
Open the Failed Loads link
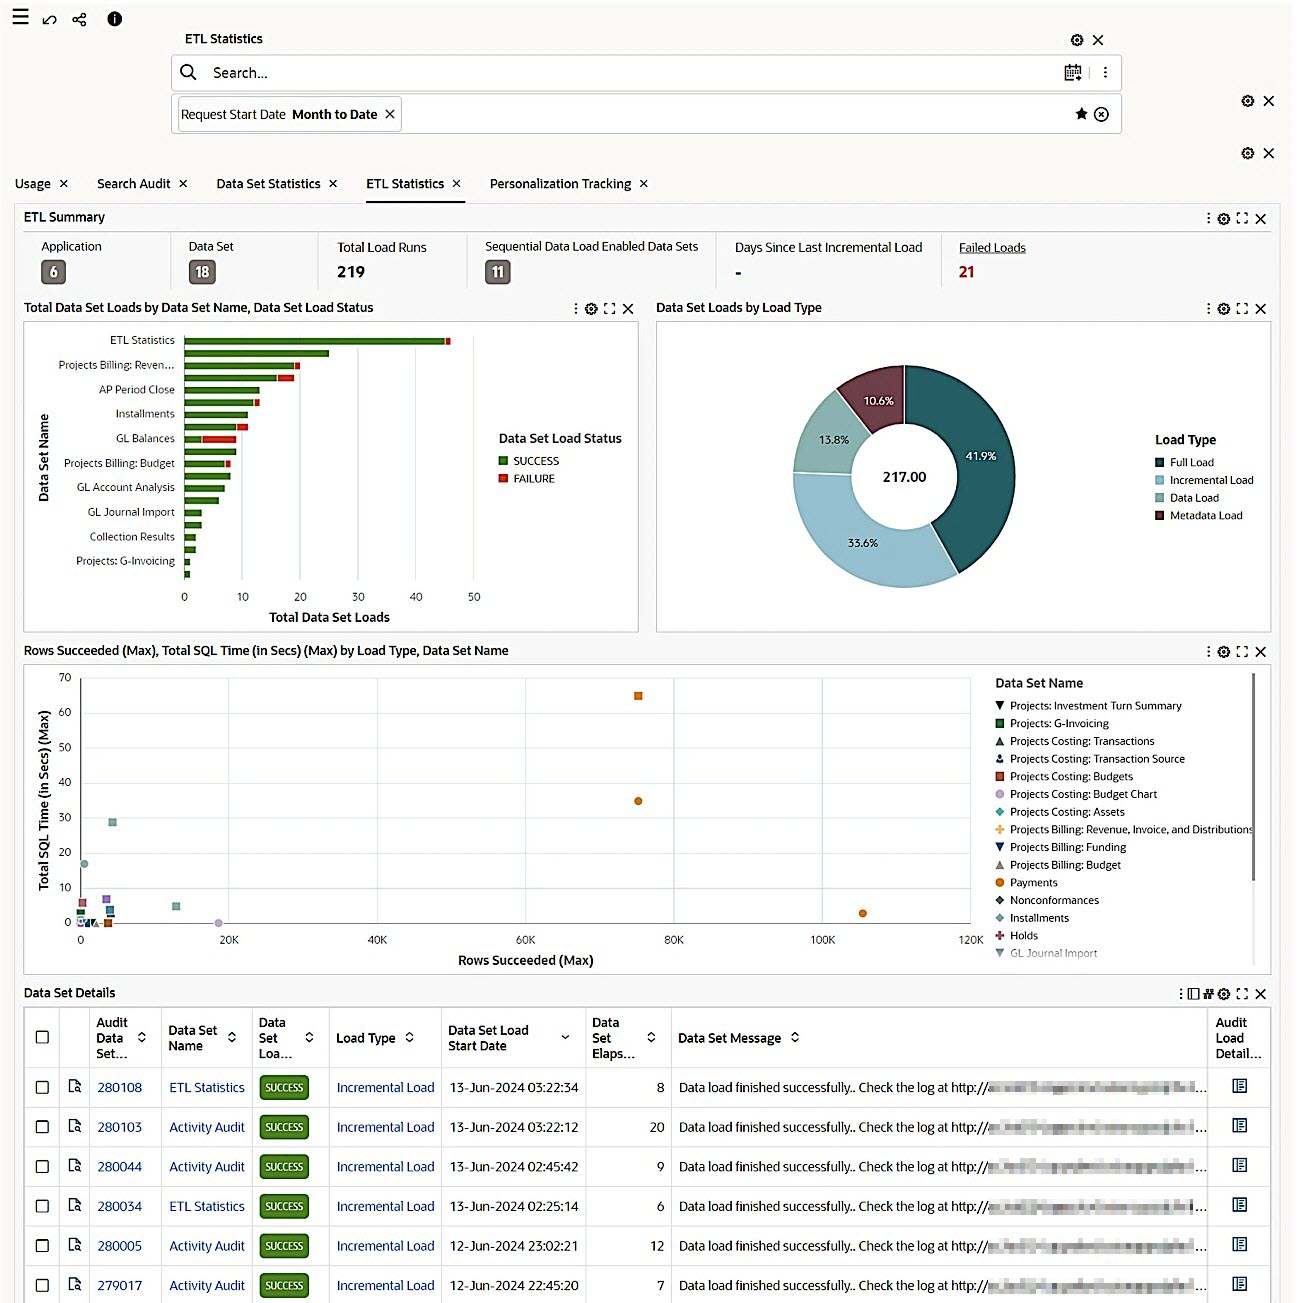(992, 248)
